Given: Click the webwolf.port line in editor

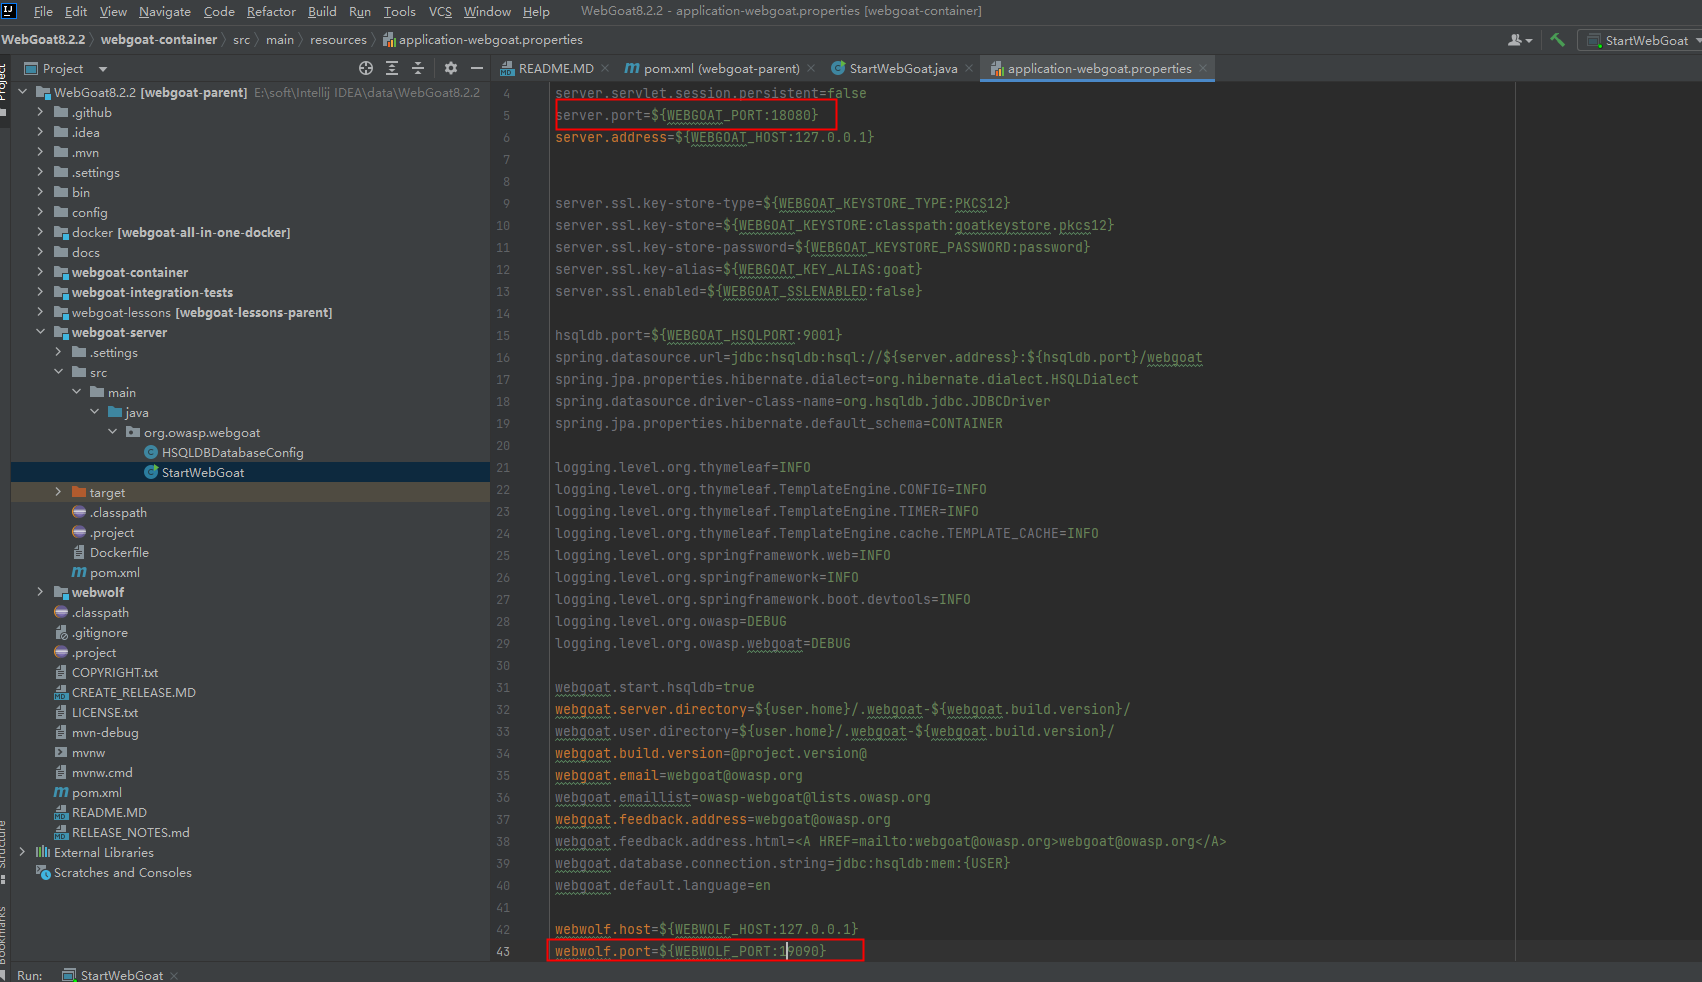Looking at the screenshot, I should pyautogui.click(x=690, y=951).
